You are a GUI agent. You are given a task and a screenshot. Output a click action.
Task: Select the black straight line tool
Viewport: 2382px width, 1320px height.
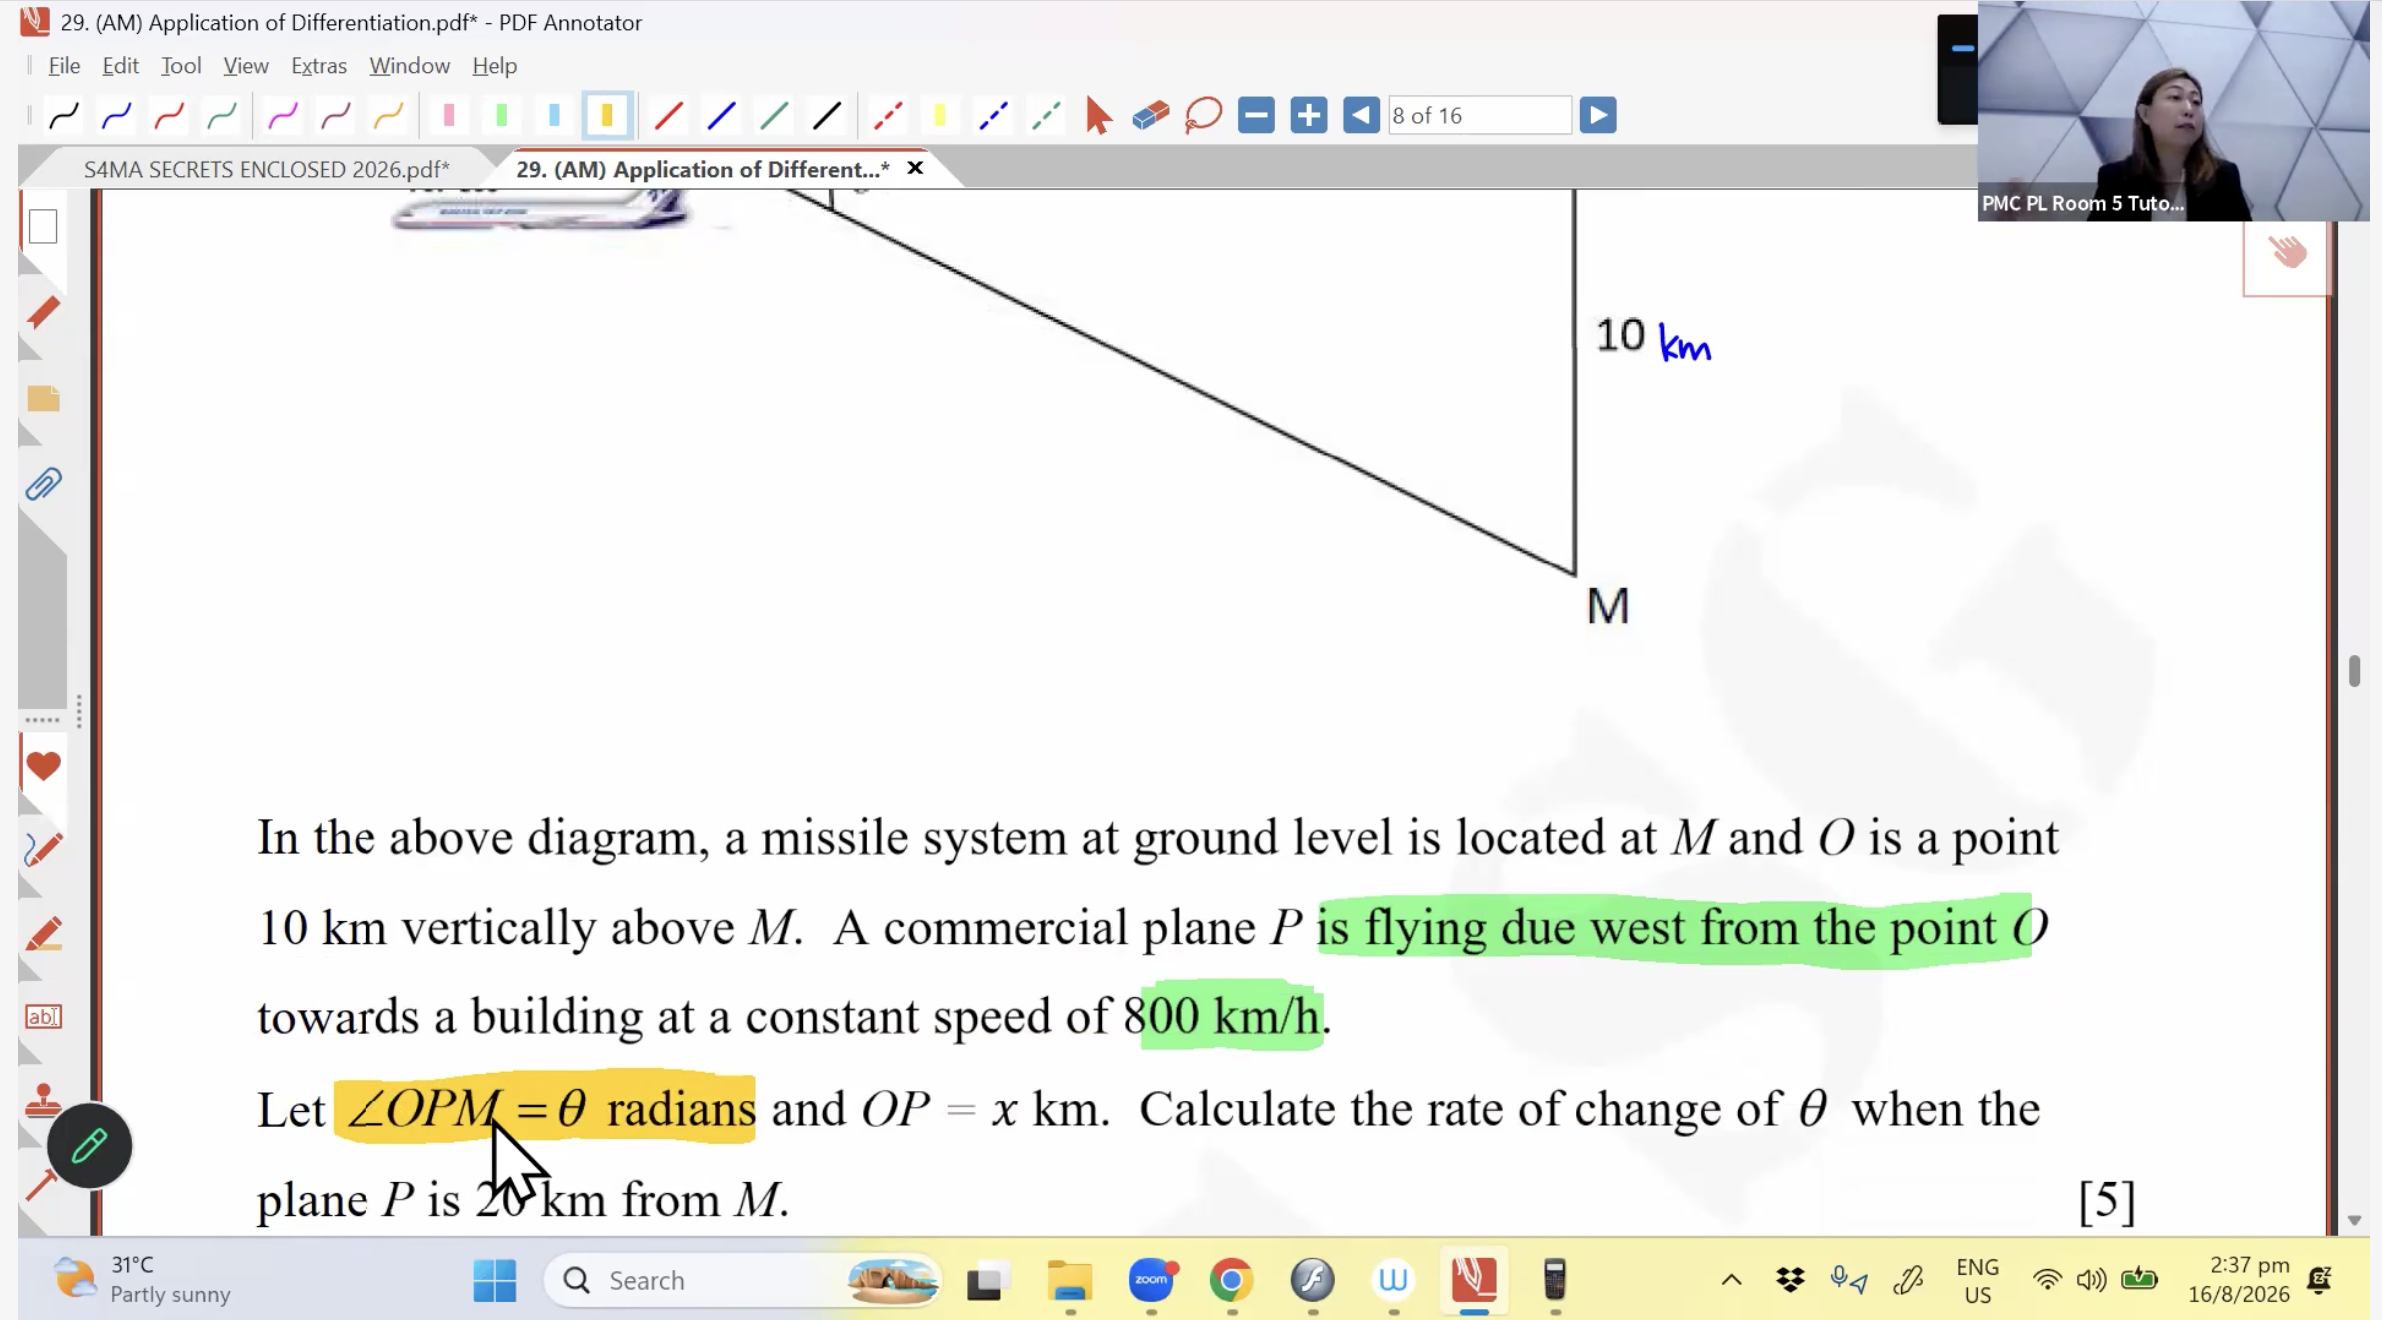coord(826,116)
